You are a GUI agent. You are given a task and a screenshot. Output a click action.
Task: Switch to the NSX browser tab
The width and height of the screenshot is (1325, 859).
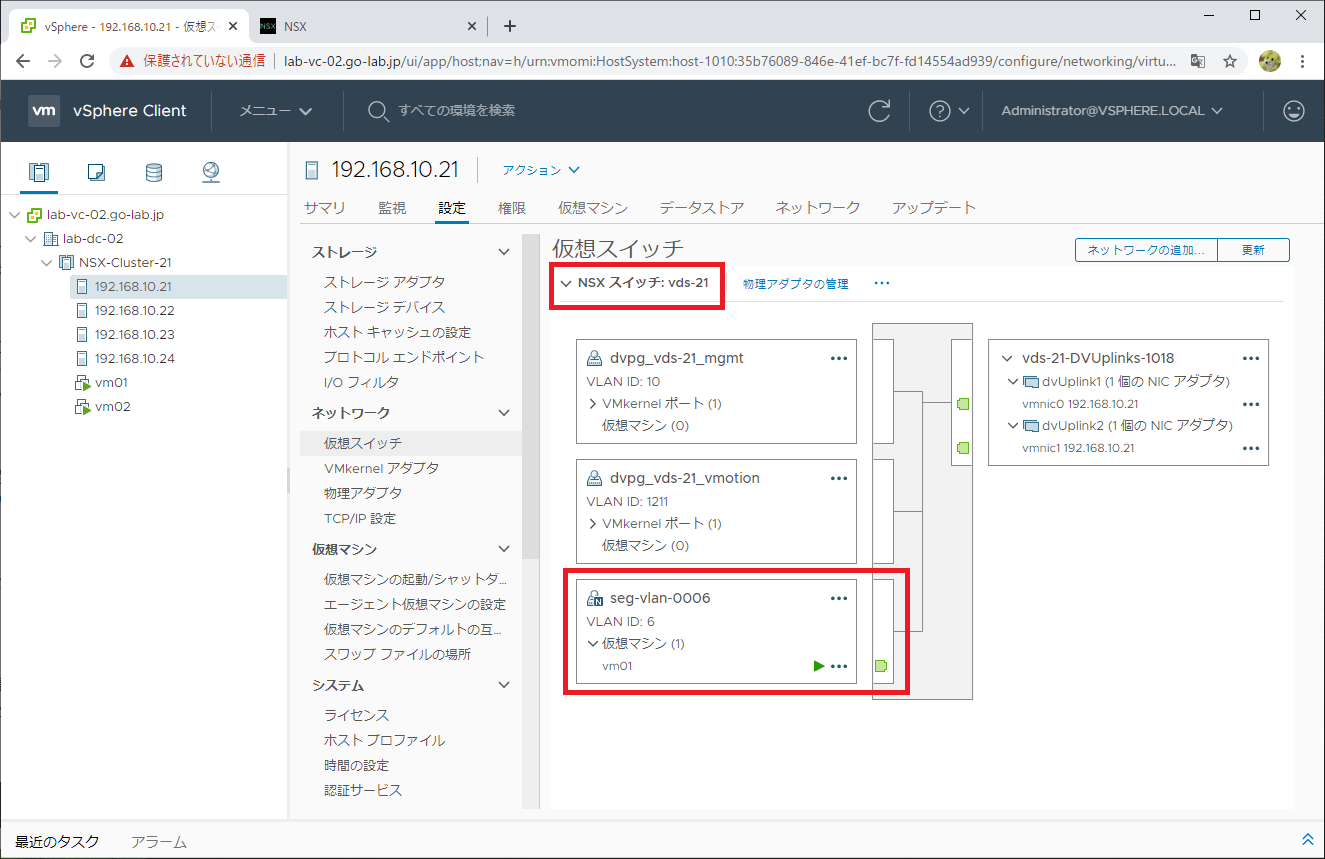[x=366, y=26]
